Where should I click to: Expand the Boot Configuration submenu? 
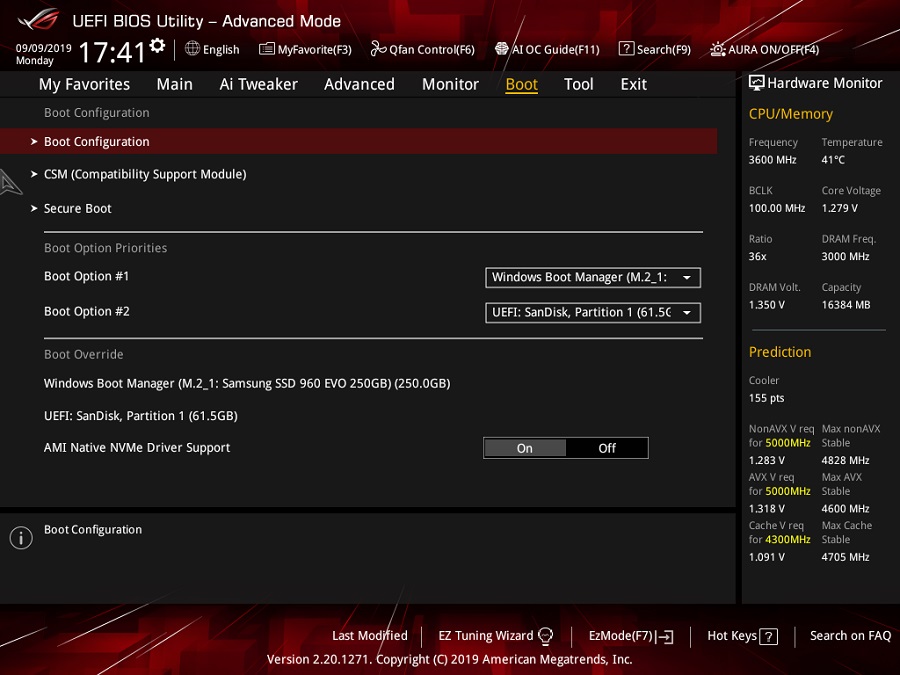pyautogui.click(x=359, y=141)
